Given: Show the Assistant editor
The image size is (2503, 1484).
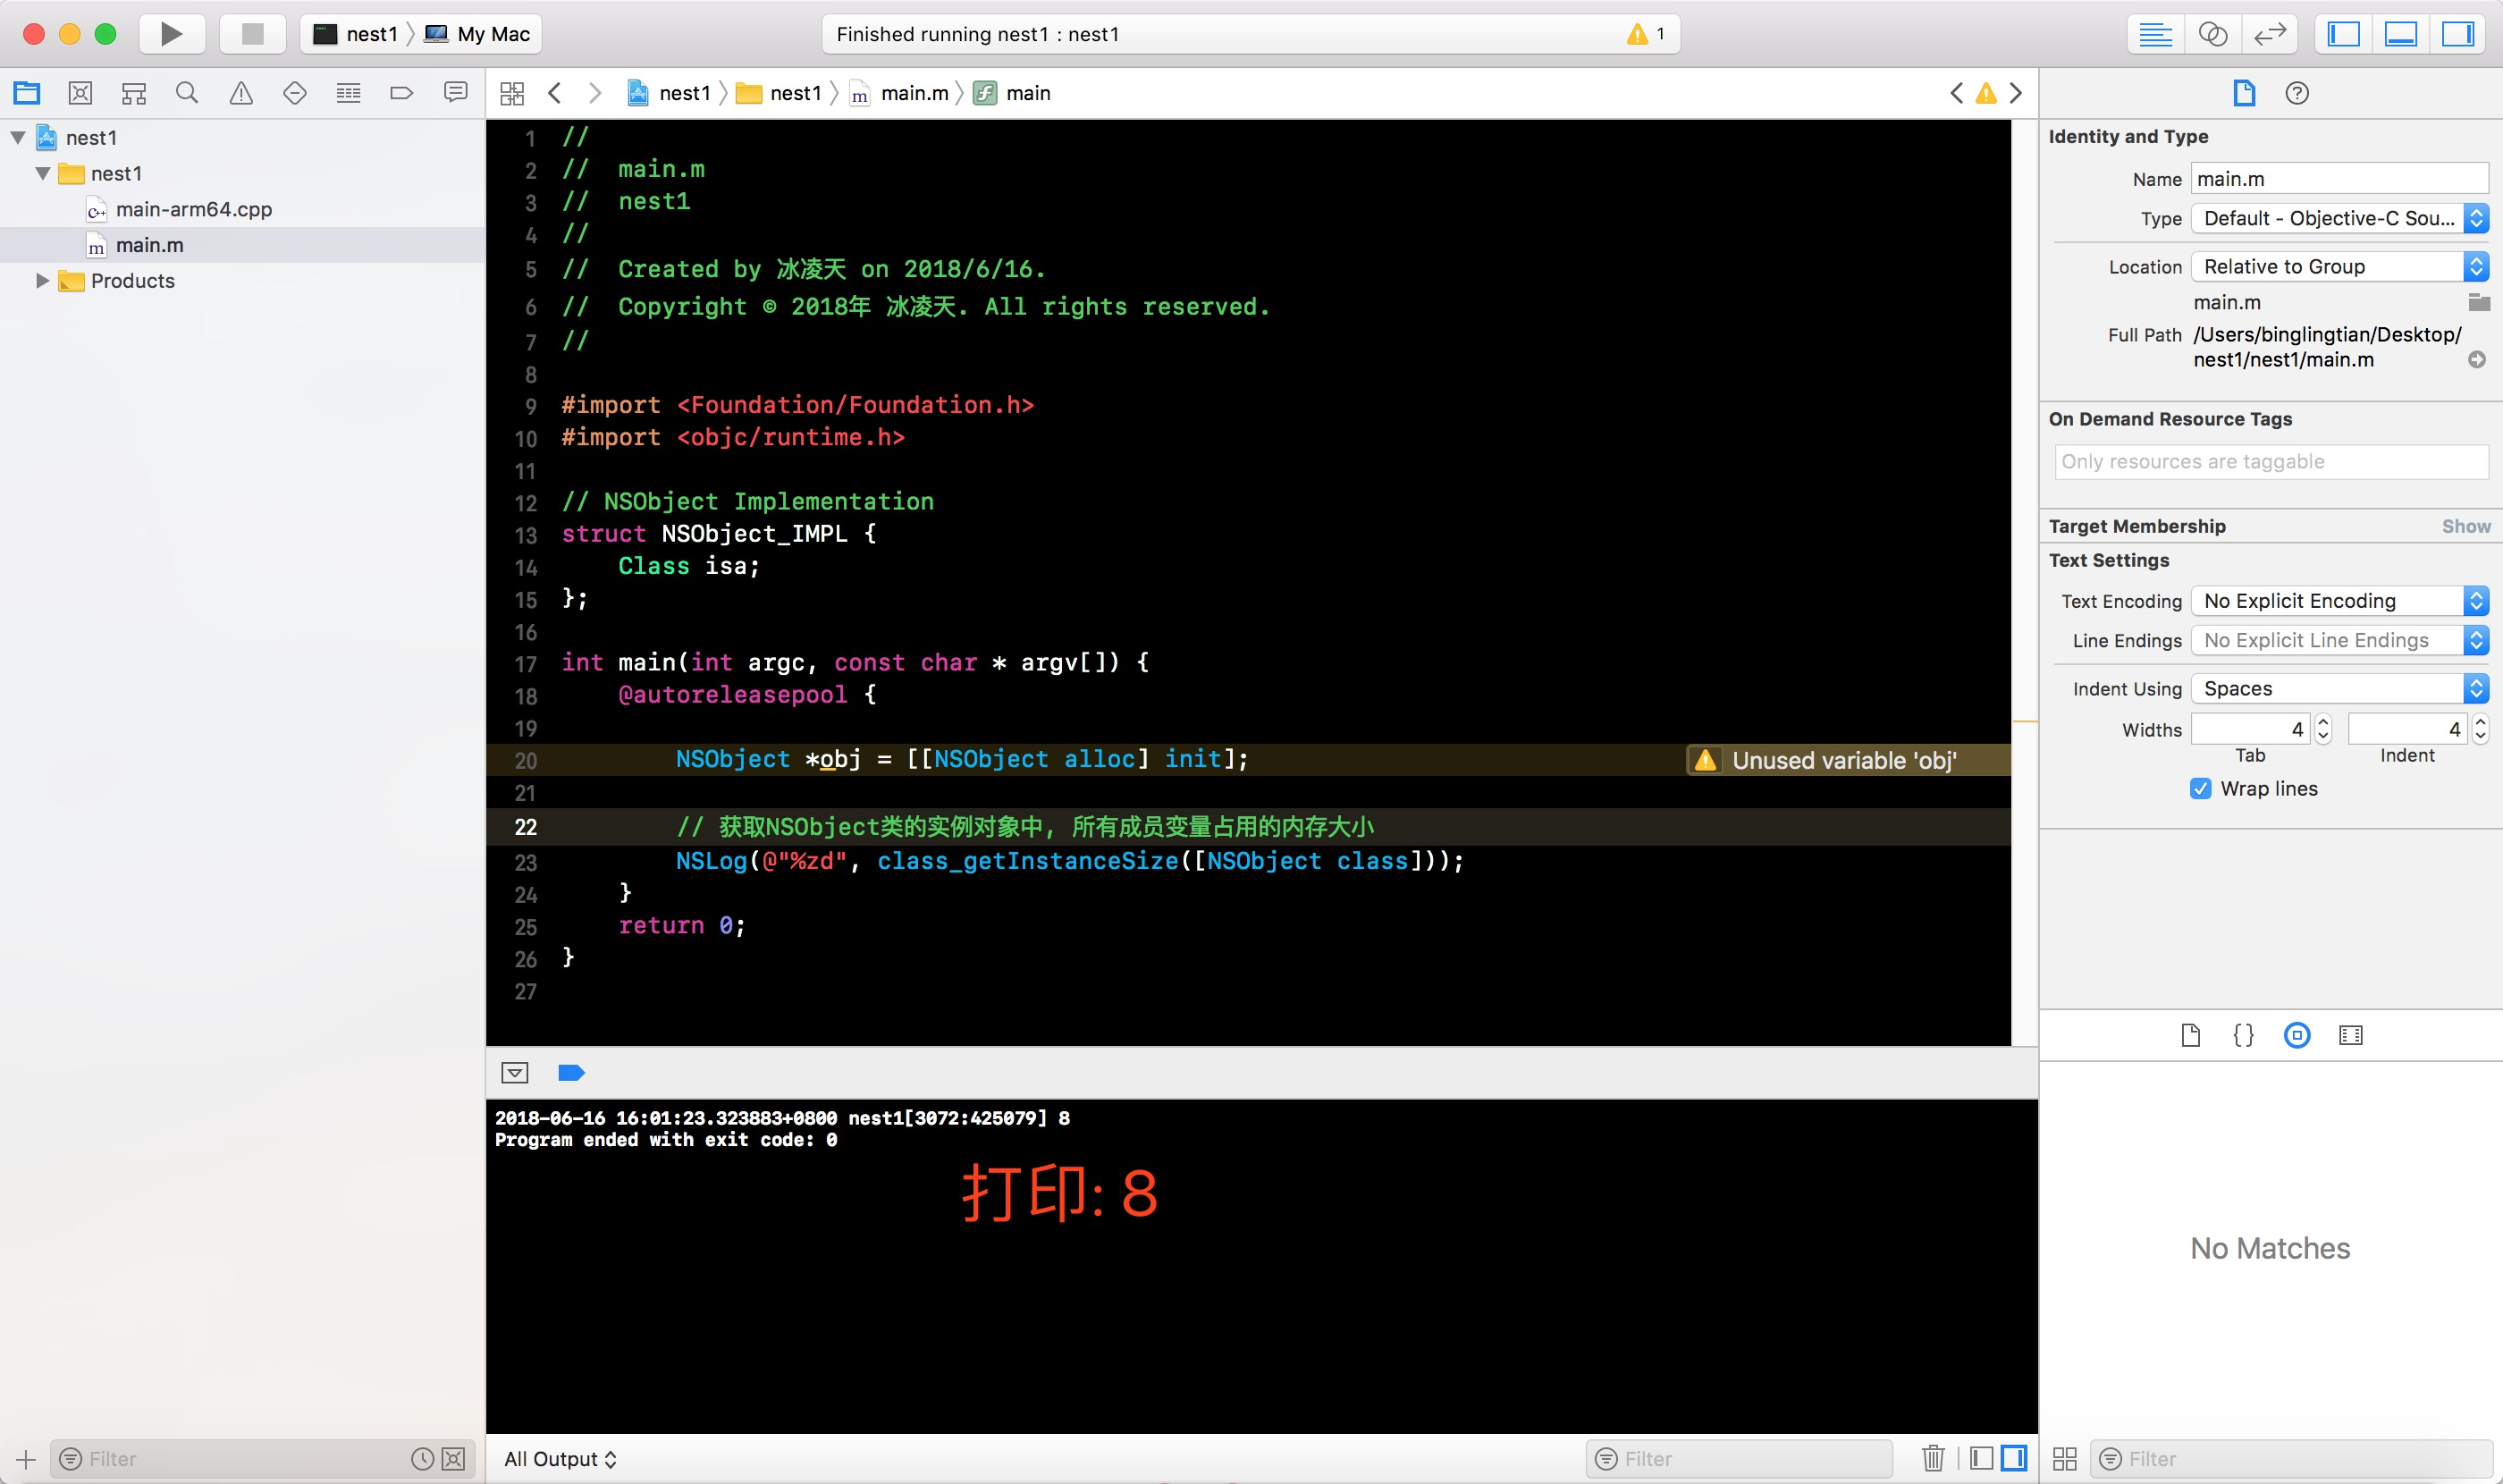Looking at the screenshot, I should coord(2212,34).
